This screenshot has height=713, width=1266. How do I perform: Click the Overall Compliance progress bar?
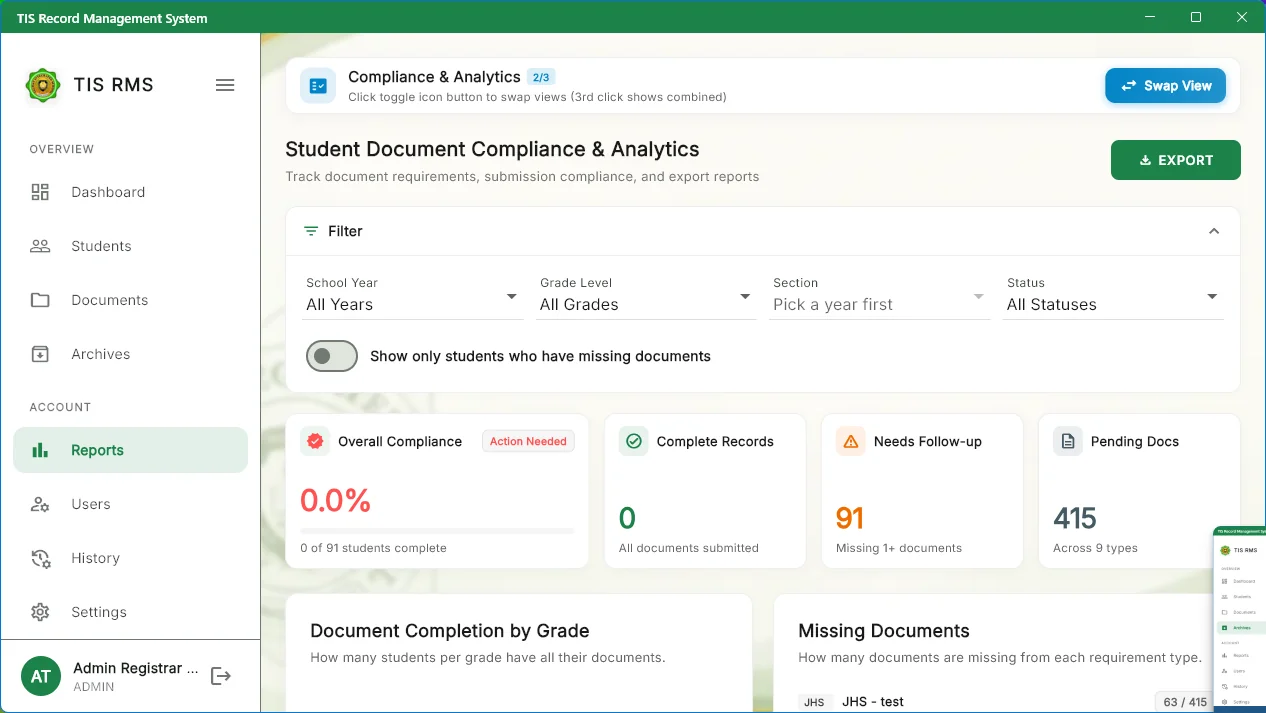437,531
